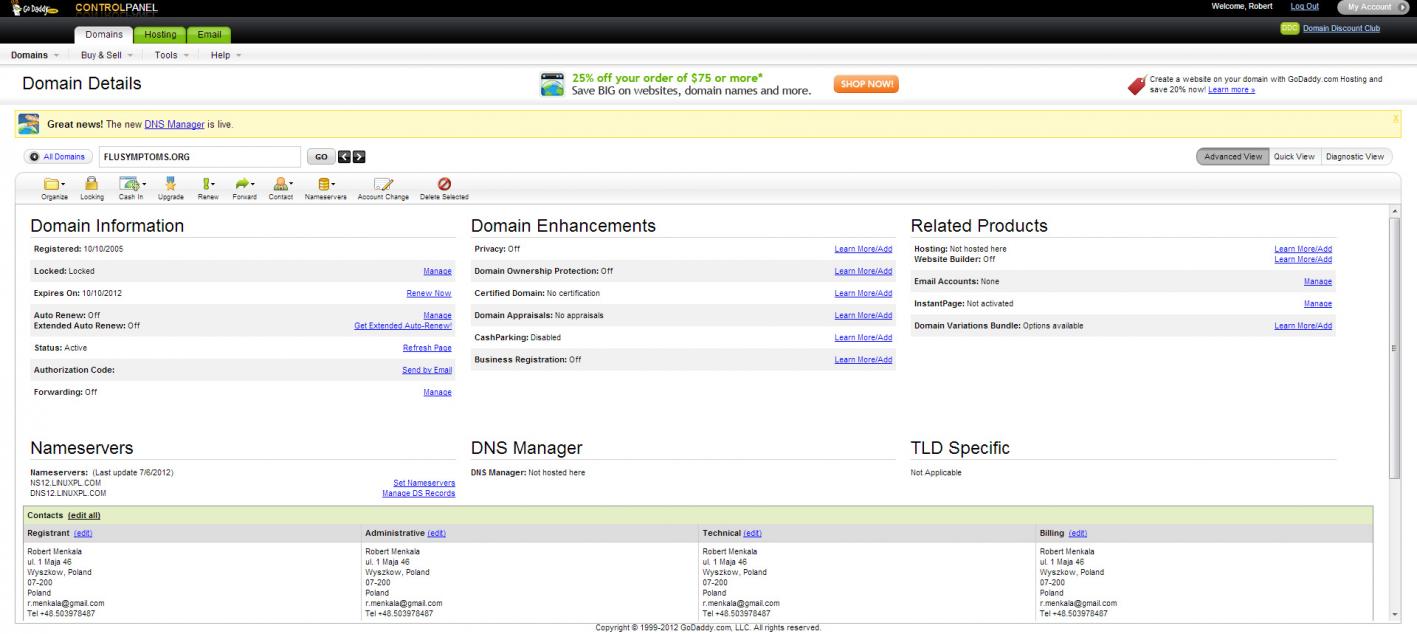The width and height of the screenshot is (1417, 634).
Task: Switch to Quick View
Action: (x=1294, y=157)
